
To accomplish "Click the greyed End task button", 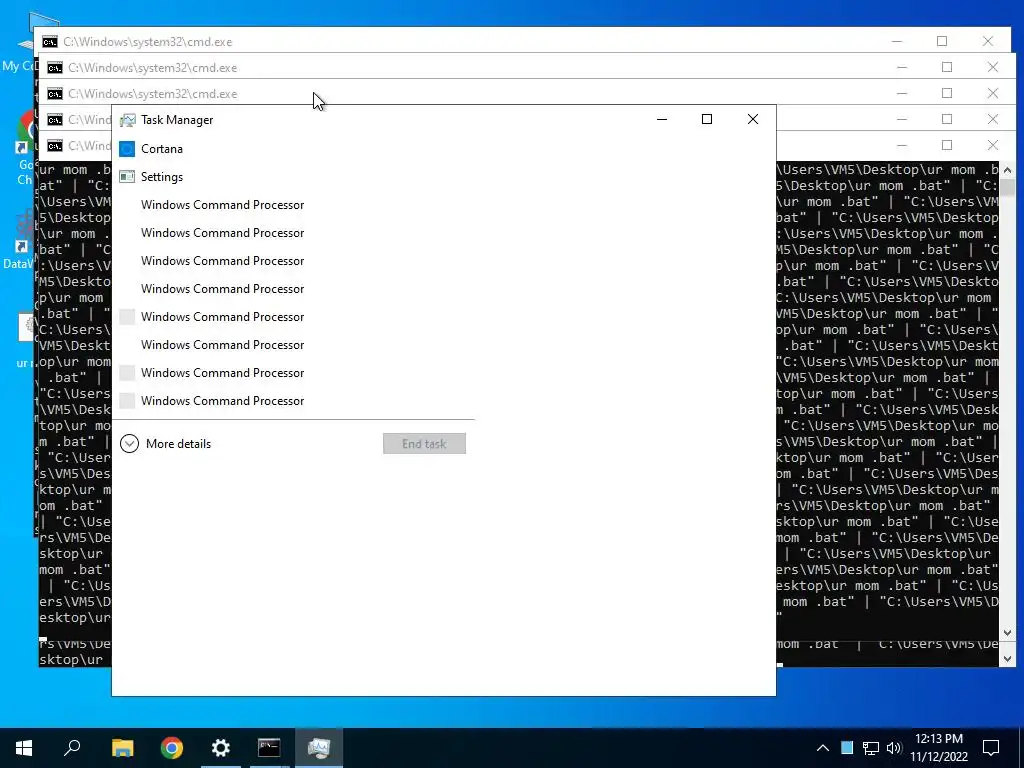I will coord(424,444).
